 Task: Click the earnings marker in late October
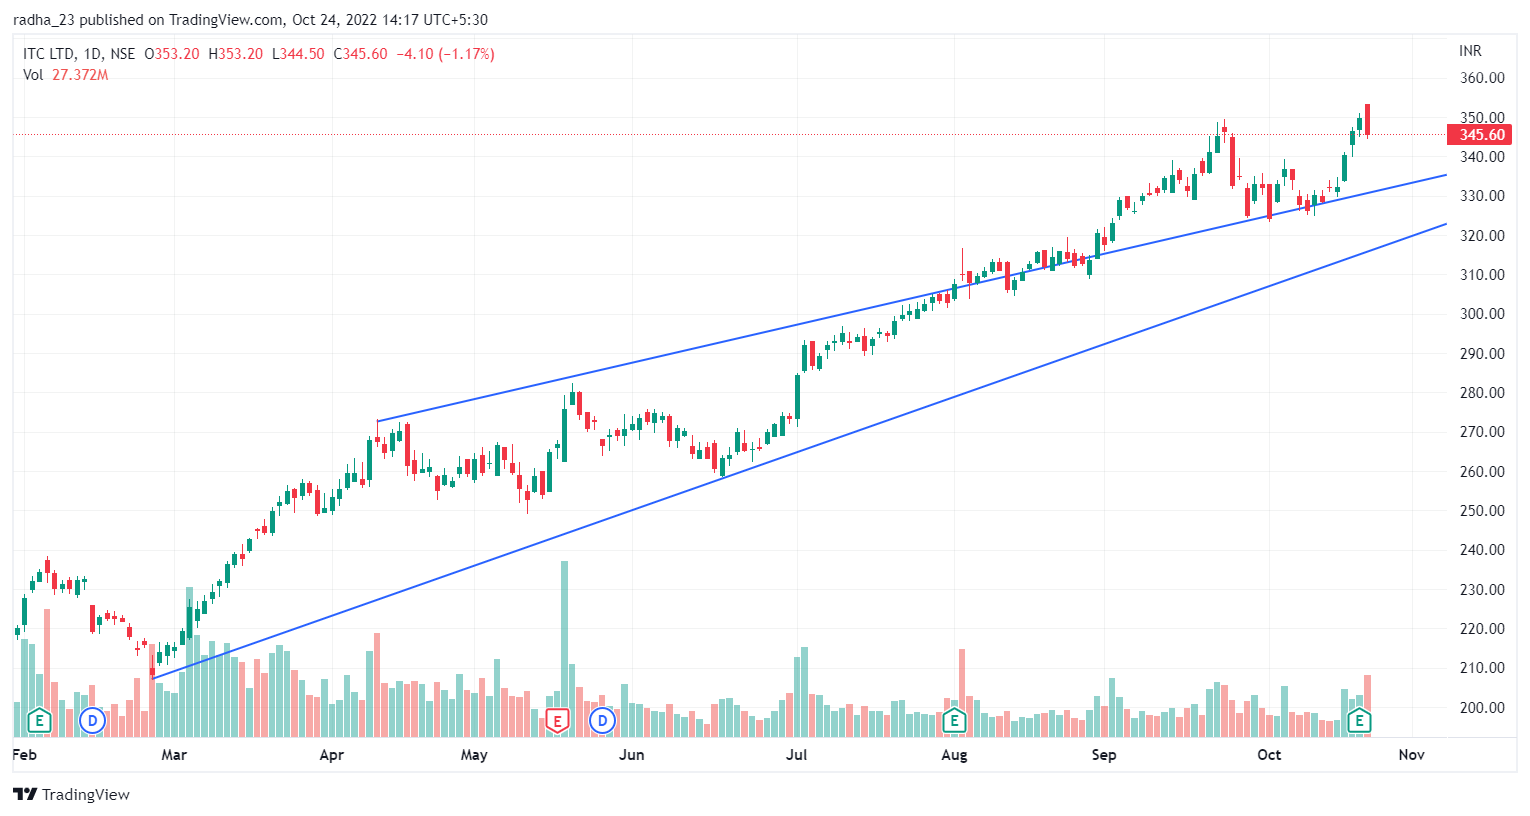[1359, 720]
